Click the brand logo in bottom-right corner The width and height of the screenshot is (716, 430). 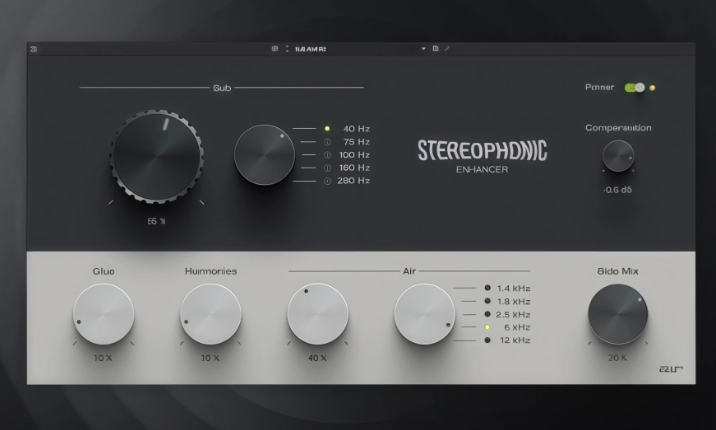[x=671, y=369]
